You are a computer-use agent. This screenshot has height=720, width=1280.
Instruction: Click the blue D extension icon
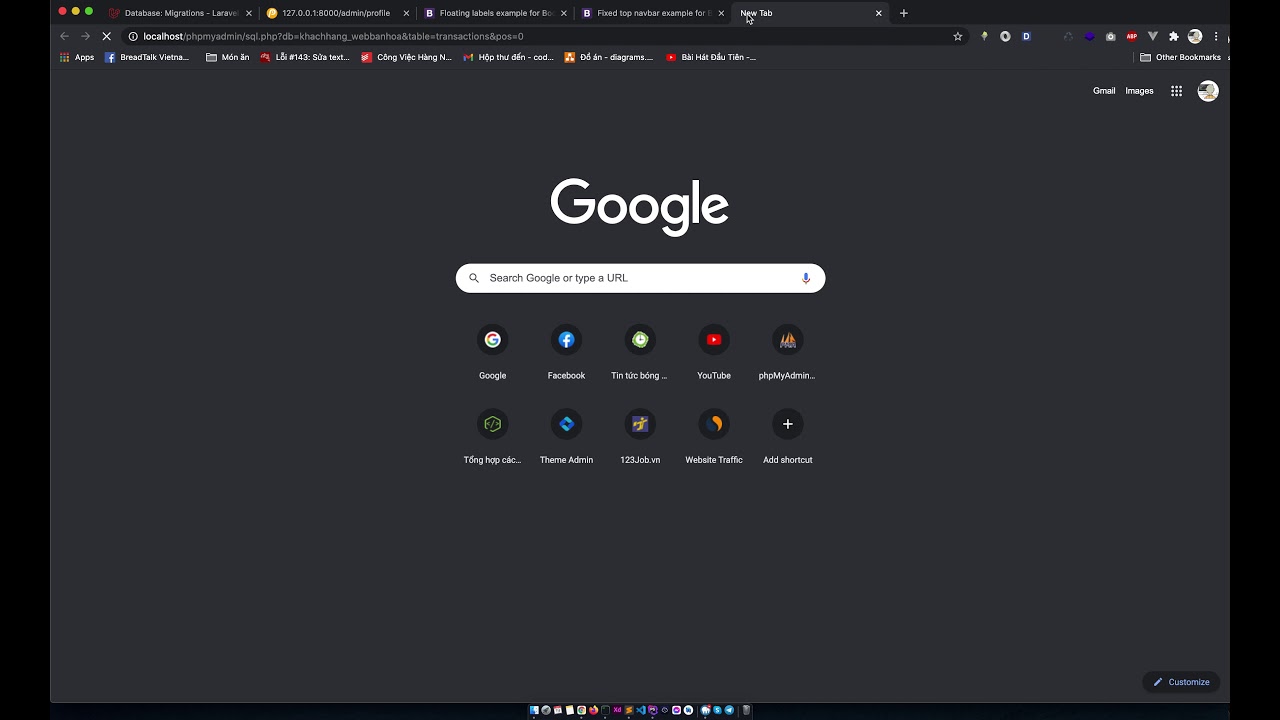[1026, 36]
